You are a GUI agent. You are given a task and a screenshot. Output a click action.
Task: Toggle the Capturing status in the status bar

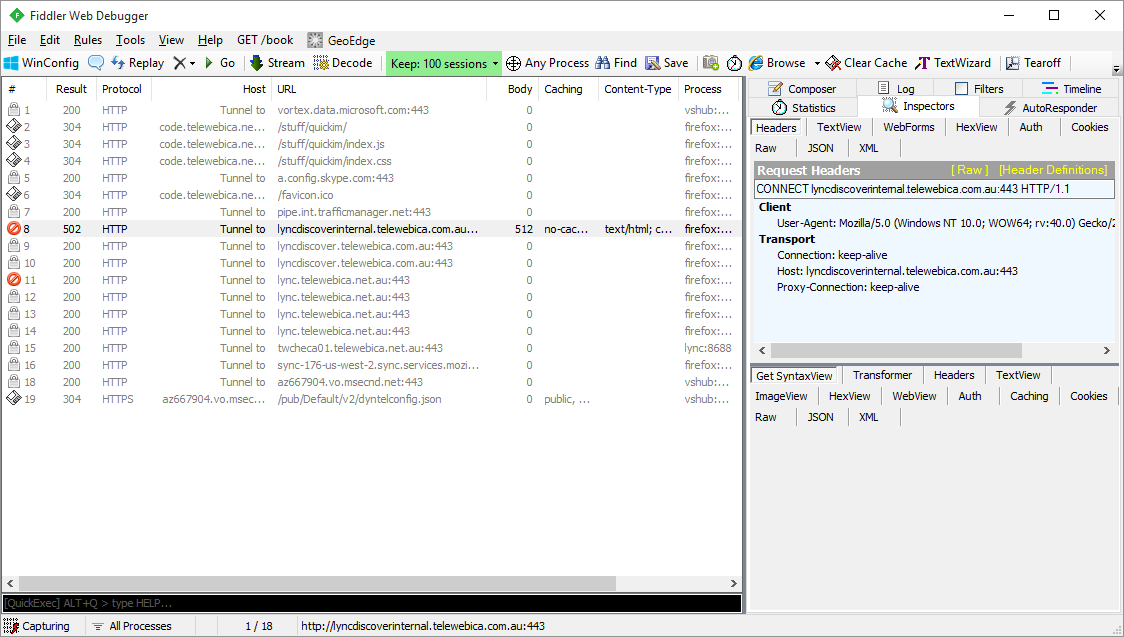tap(38, 626)
